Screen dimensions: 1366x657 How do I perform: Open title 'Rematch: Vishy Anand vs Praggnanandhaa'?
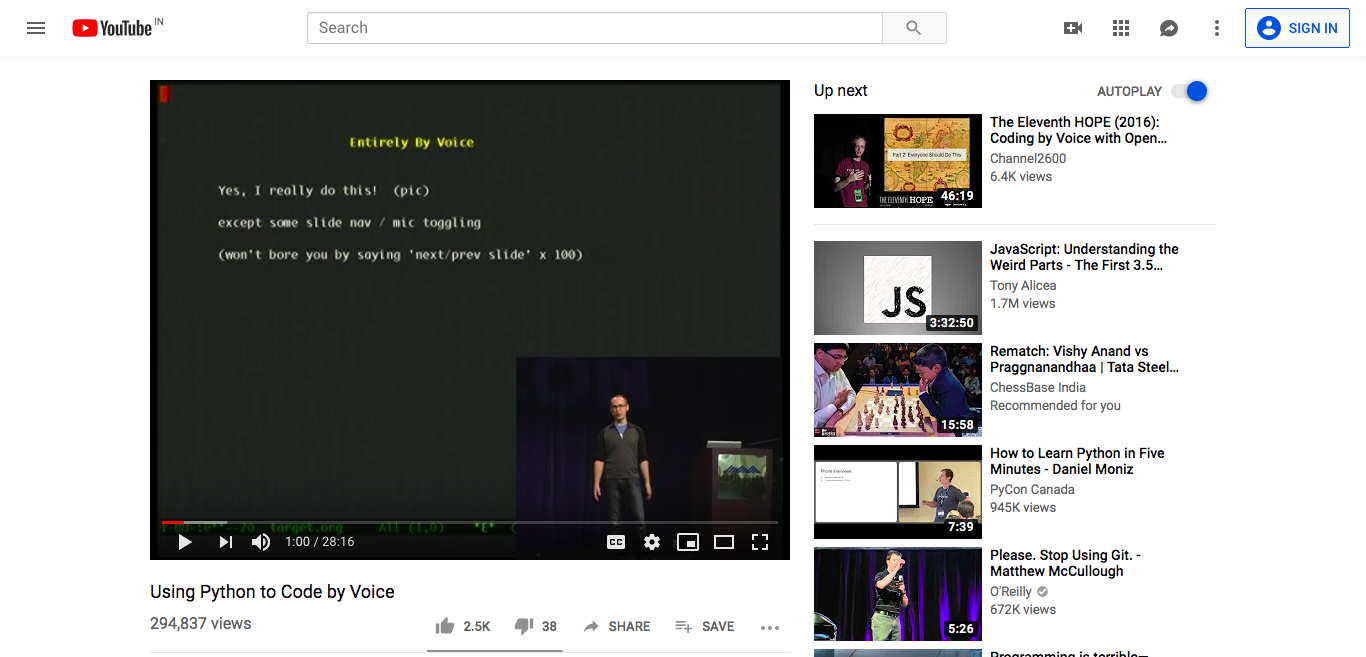tap(1084, 359)
